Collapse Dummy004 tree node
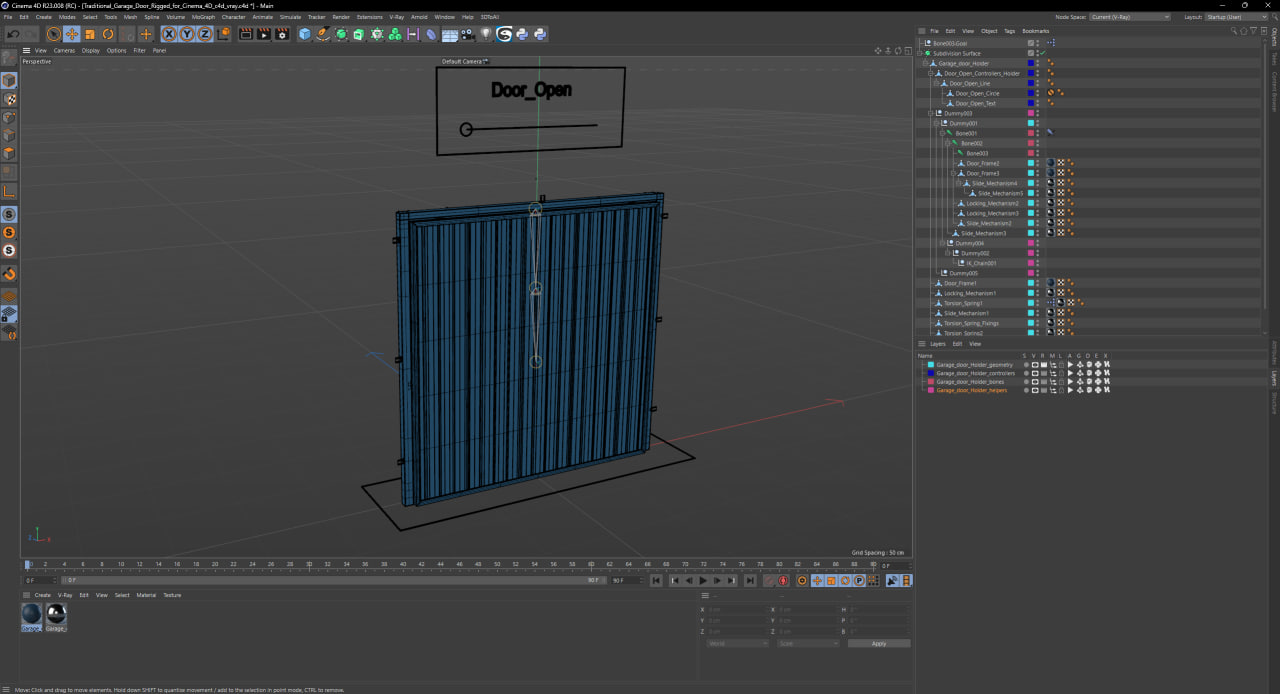 942,243
